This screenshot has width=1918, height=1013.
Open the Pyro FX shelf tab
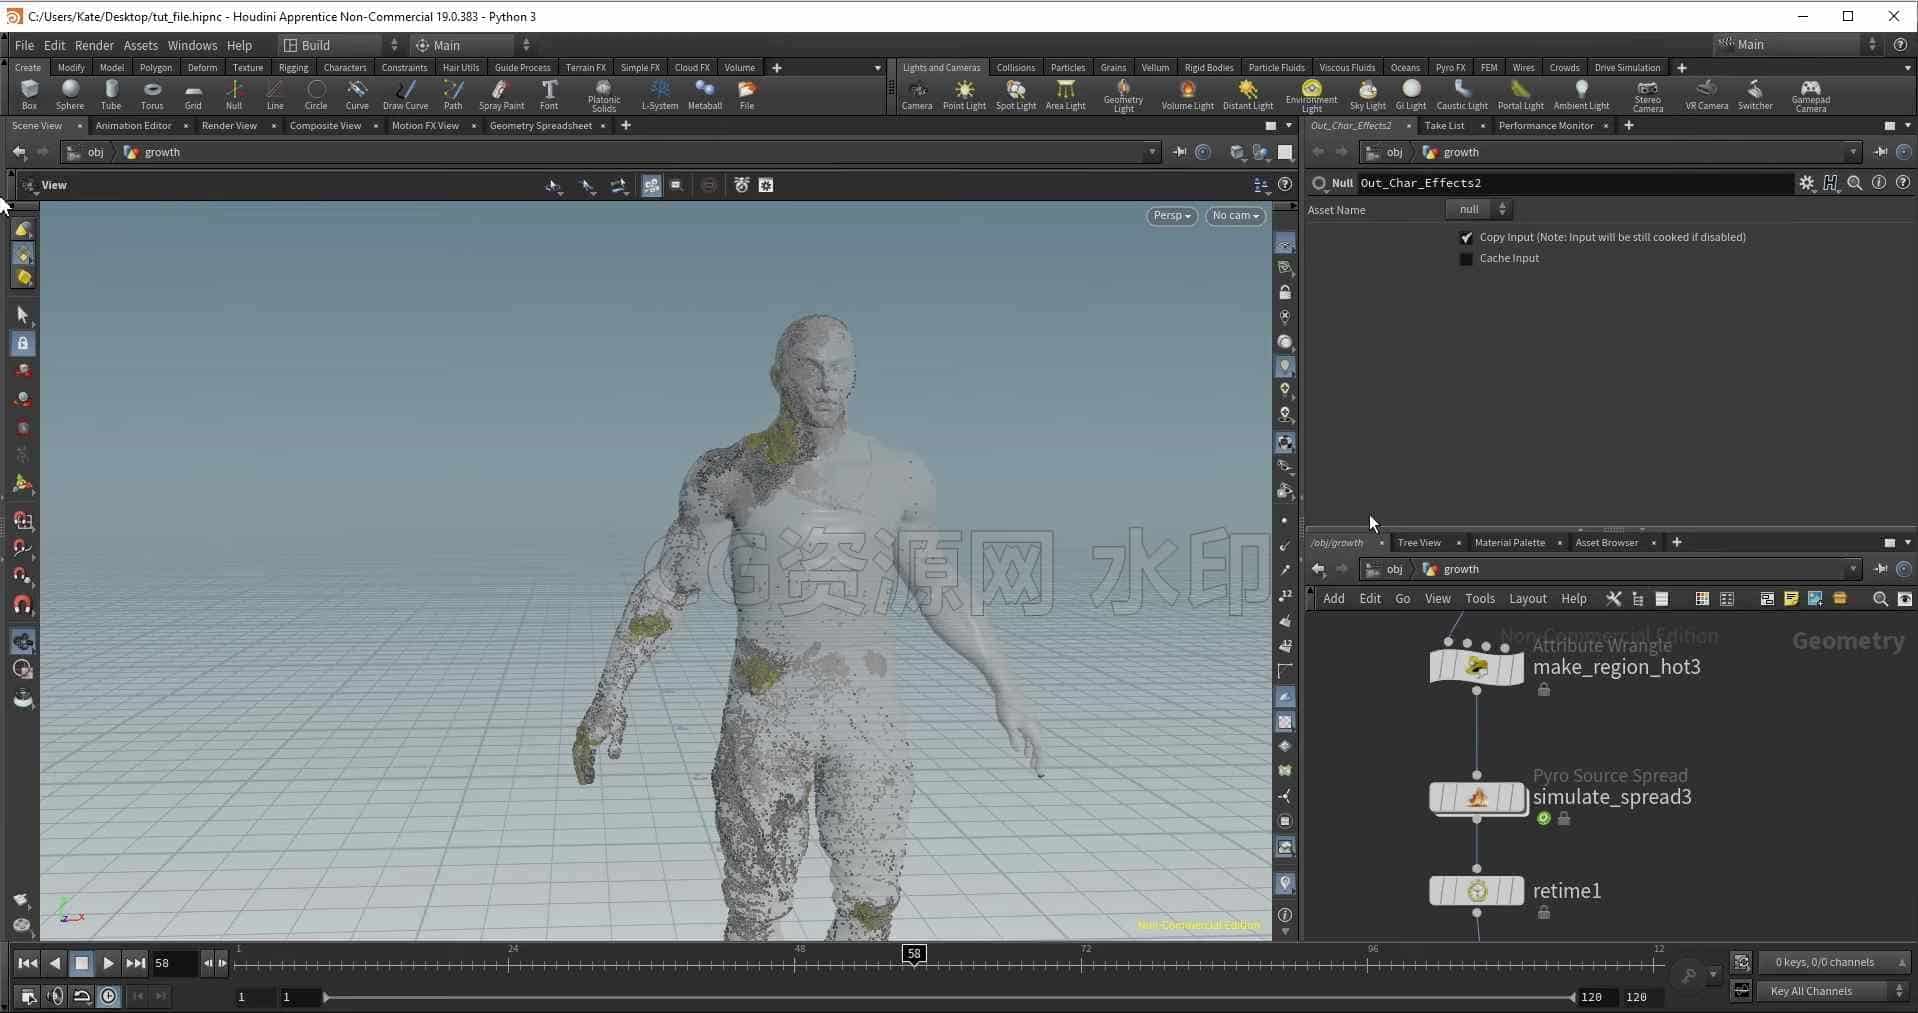(1450, 67)
